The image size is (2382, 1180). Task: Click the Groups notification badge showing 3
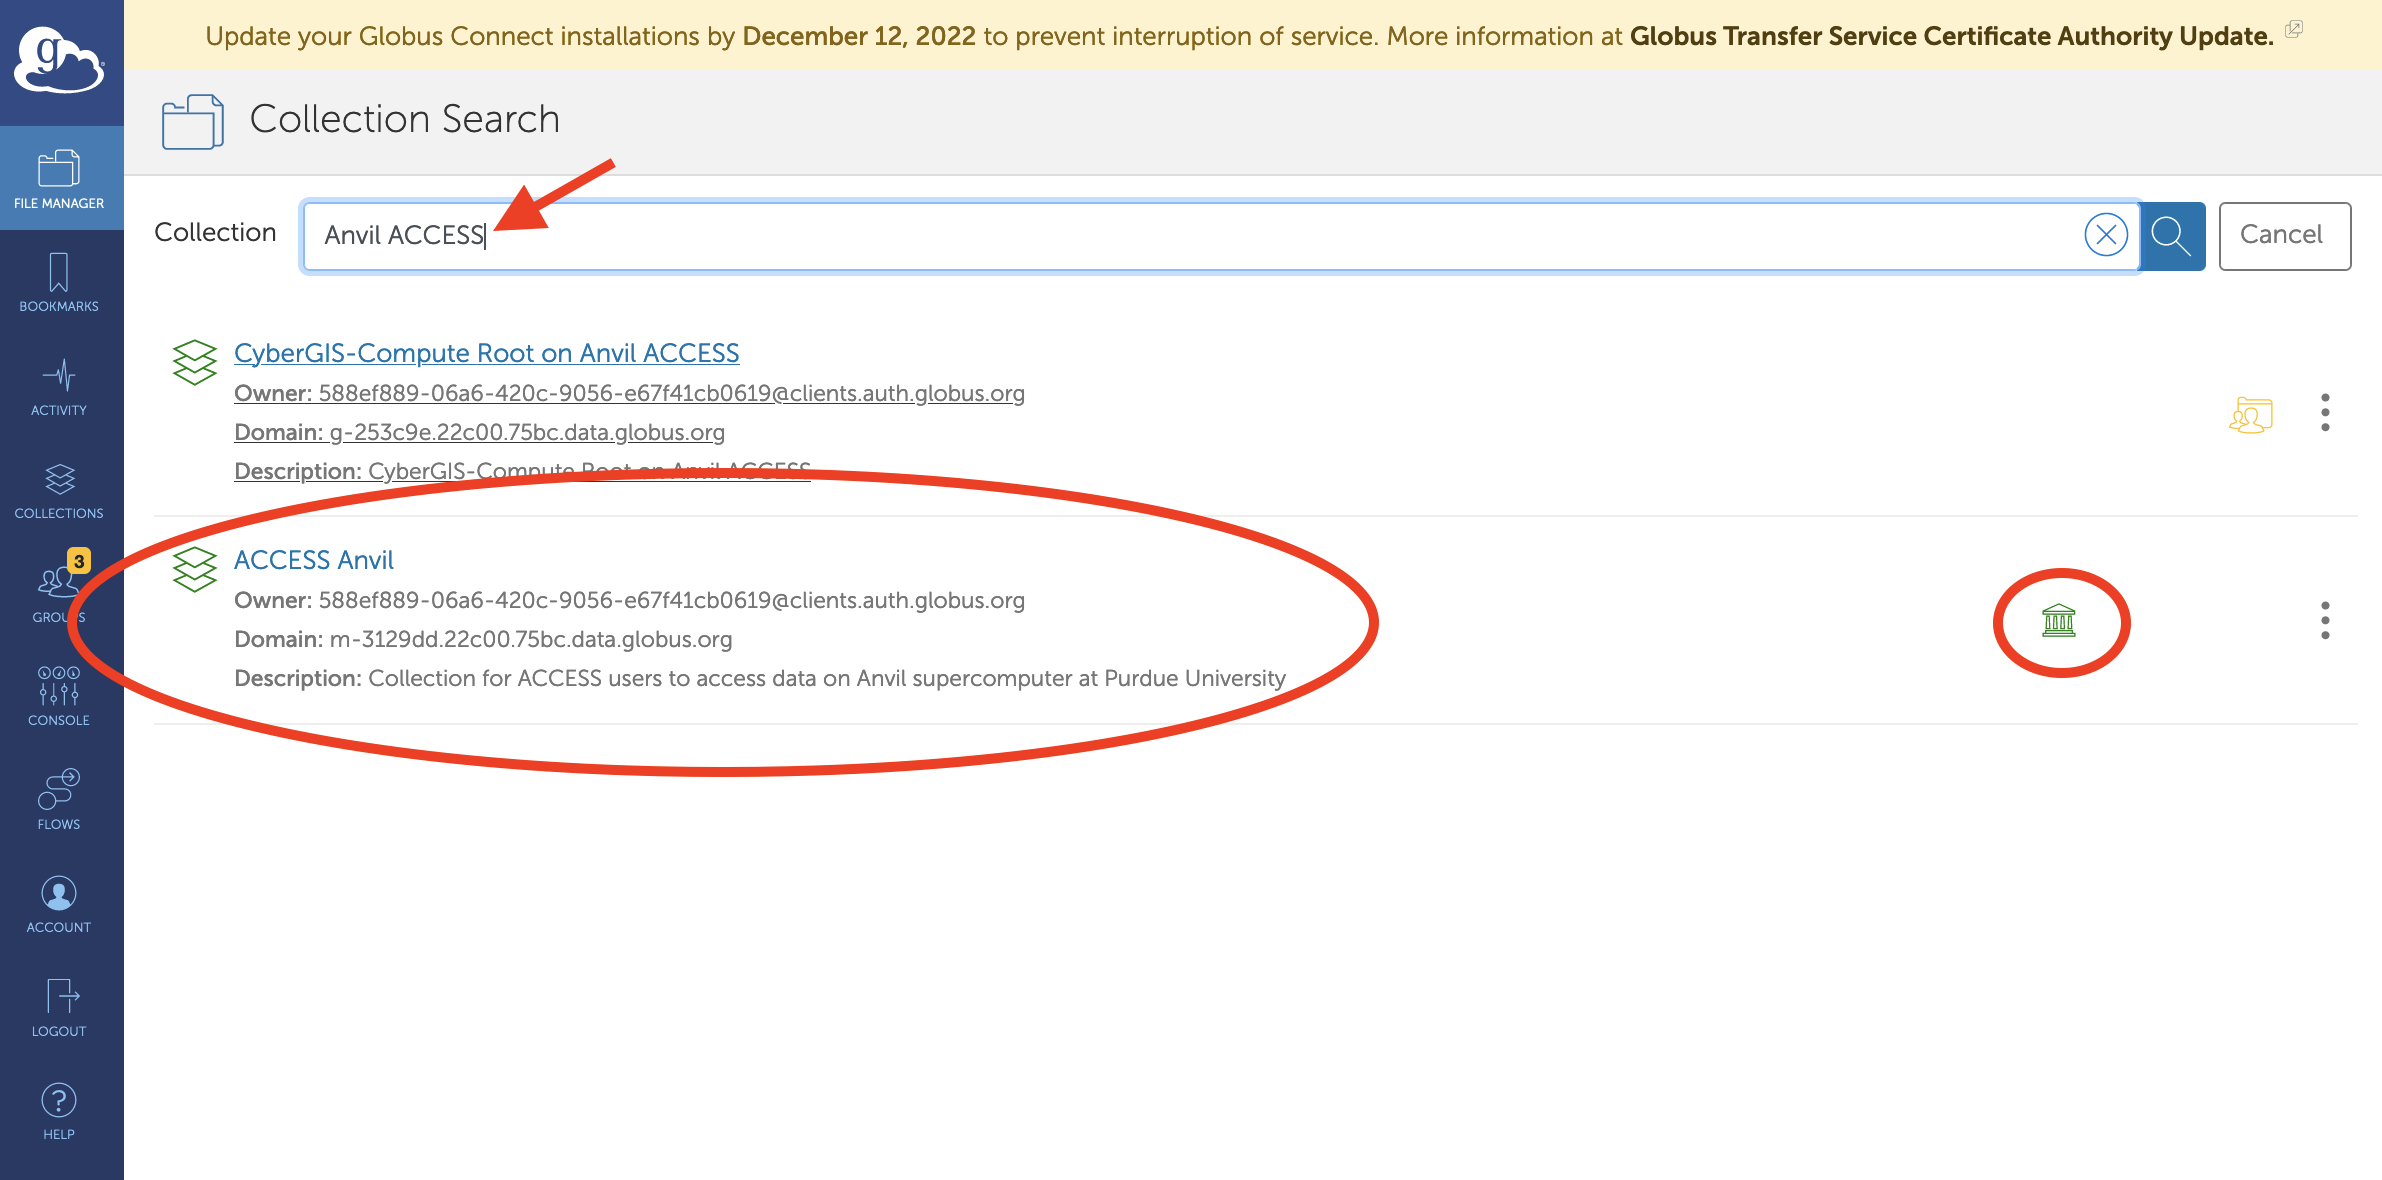tap(79, 561)
